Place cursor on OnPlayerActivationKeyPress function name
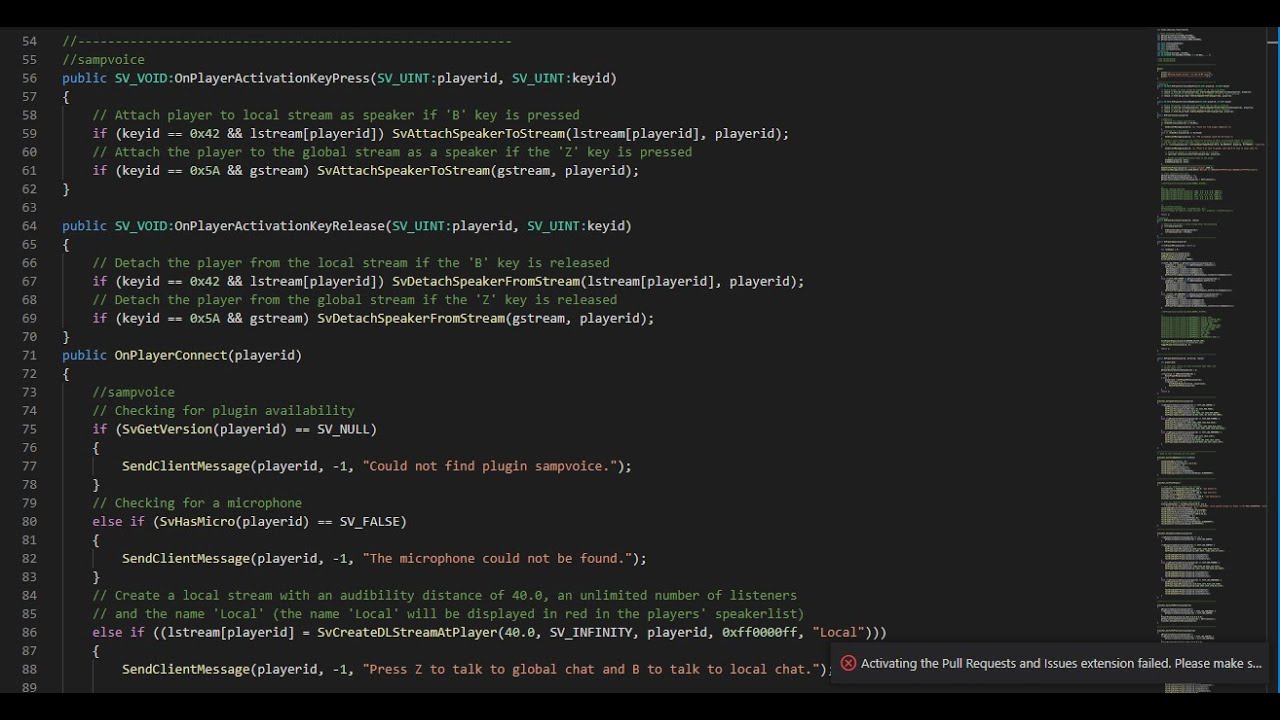 click(272, 78)
